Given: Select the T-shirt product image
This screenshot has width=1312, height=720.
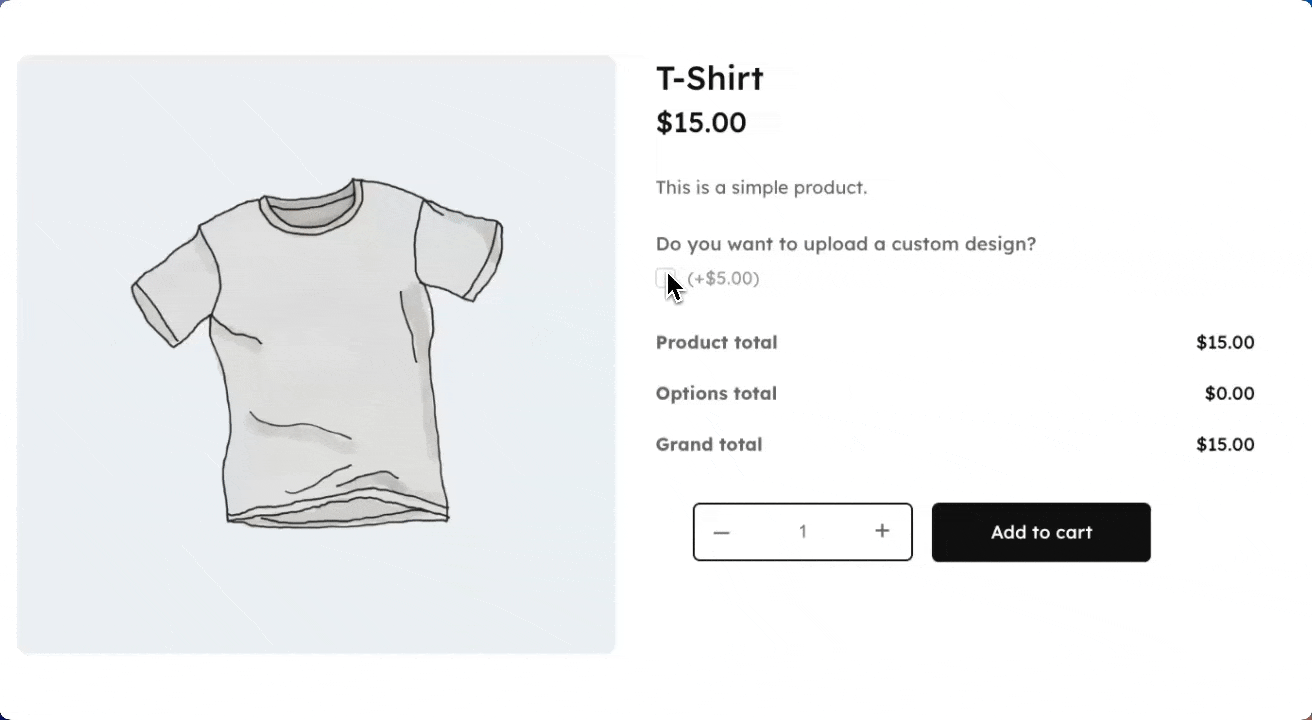Looking at the screenshot, I should [x=317, y=355].
